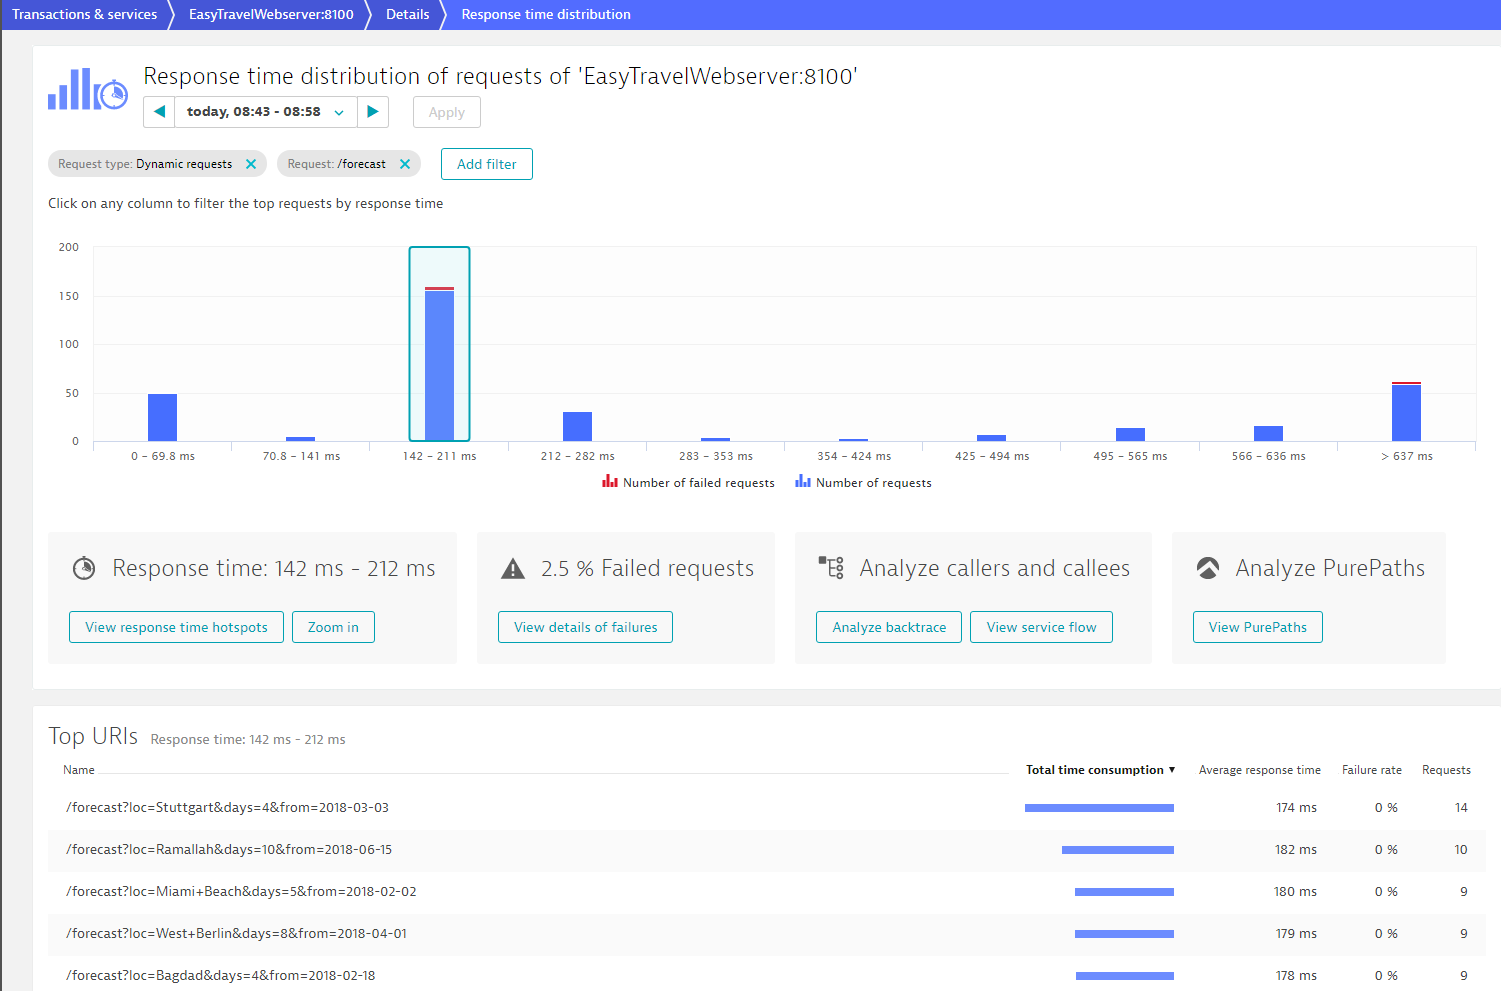The image size is (1501, 991).
Task: Toggle Number of requests legend series
Action: tap(864, 483)
